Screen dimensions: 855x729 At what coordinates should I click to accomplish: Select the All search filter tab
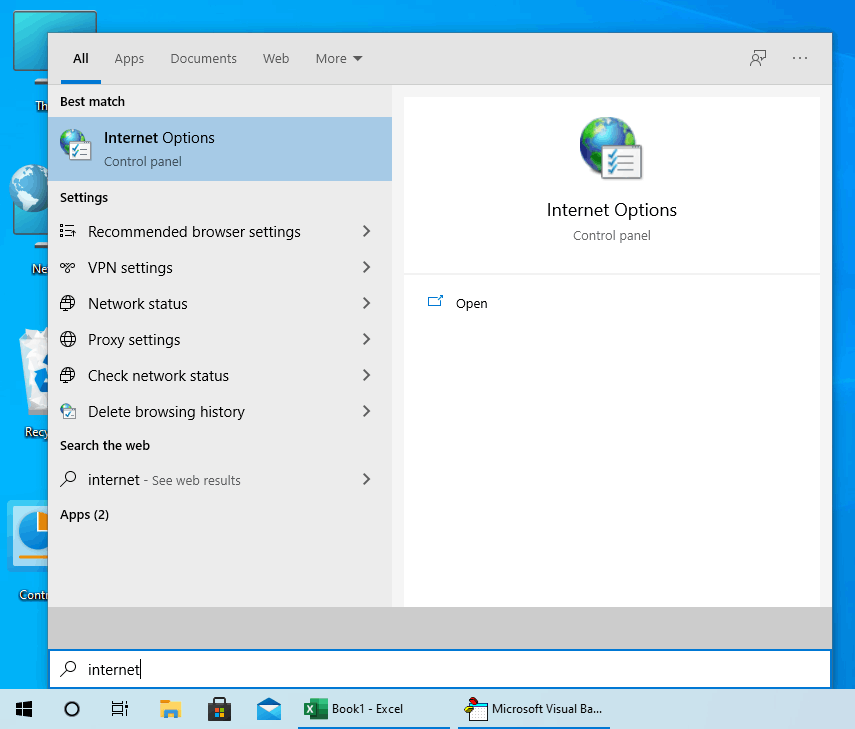81,58
